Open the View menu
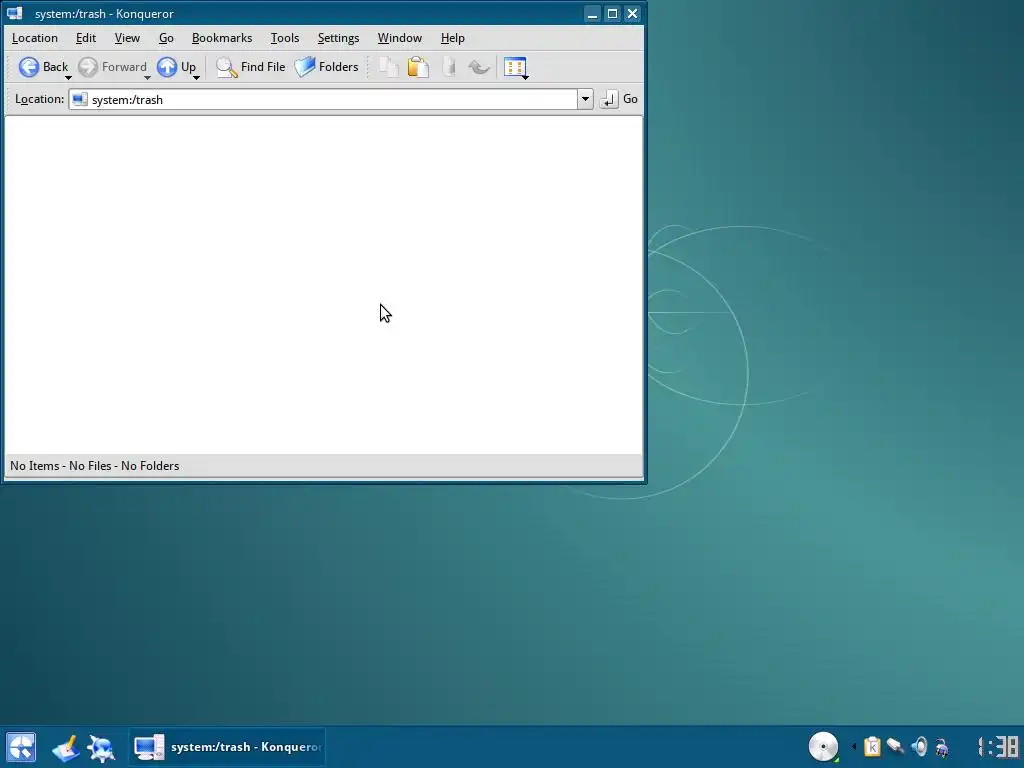 pyautogui.click(x=127, y=38)
